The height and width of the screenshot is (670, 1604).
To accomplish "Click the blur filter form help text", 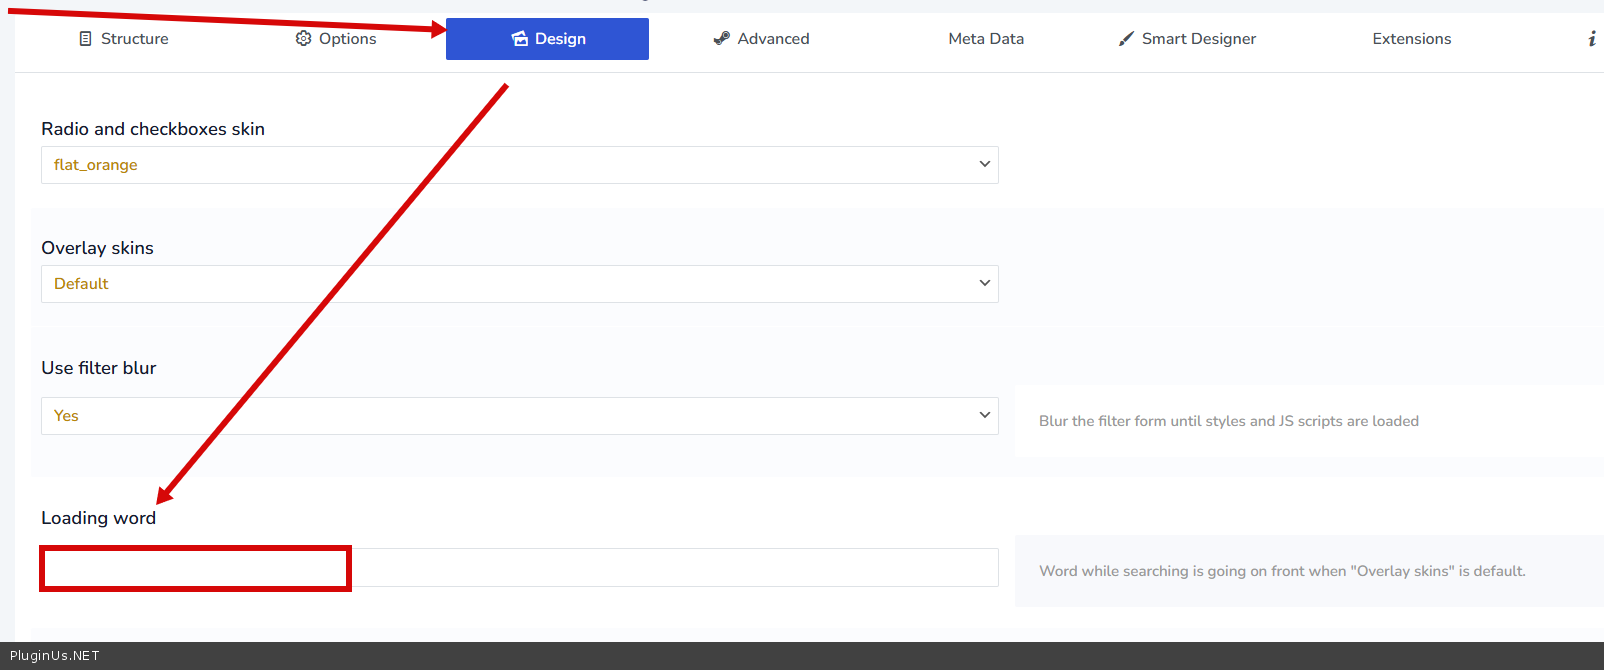I will pyautogui.click(x=1228, y=421).
